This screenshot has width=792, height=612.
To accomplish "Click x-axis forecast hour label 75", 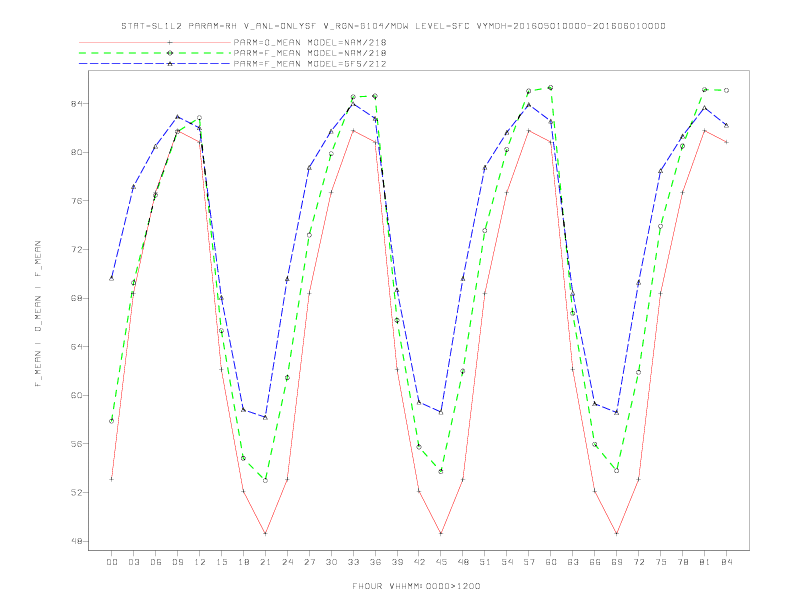I will coord(661,562).
